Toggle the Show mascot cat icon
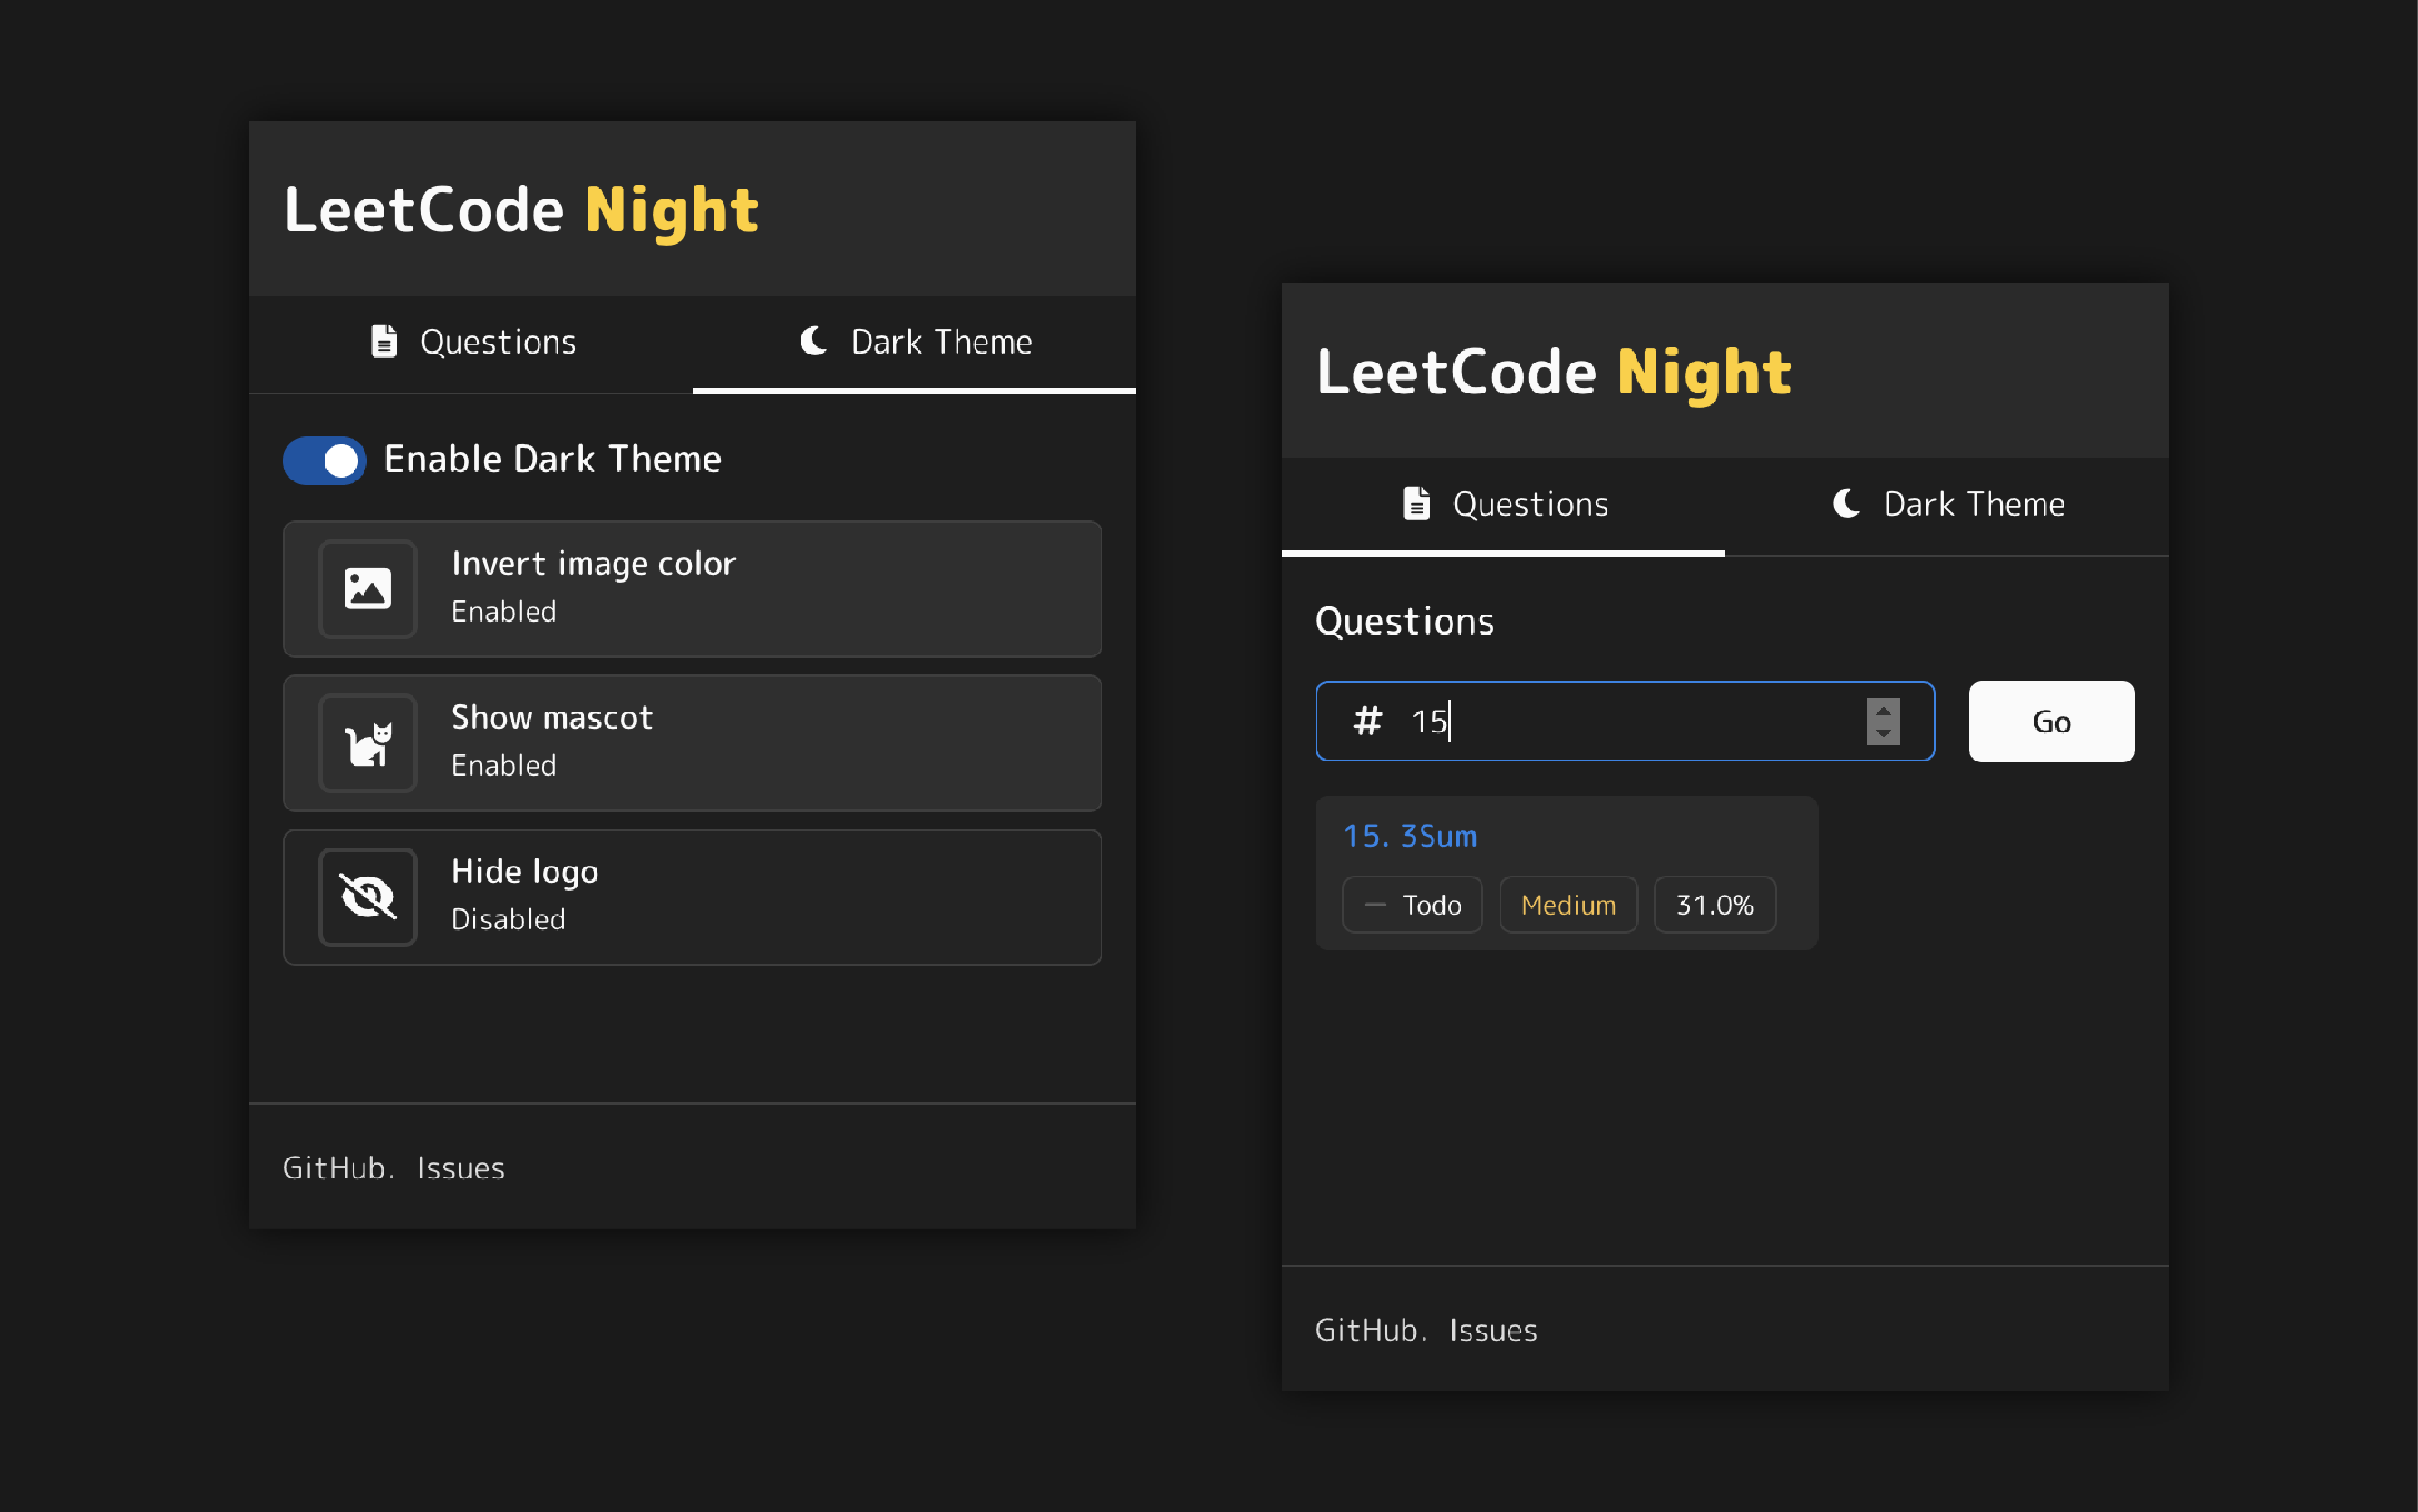 pyautogui.click(x=367, y=742)
